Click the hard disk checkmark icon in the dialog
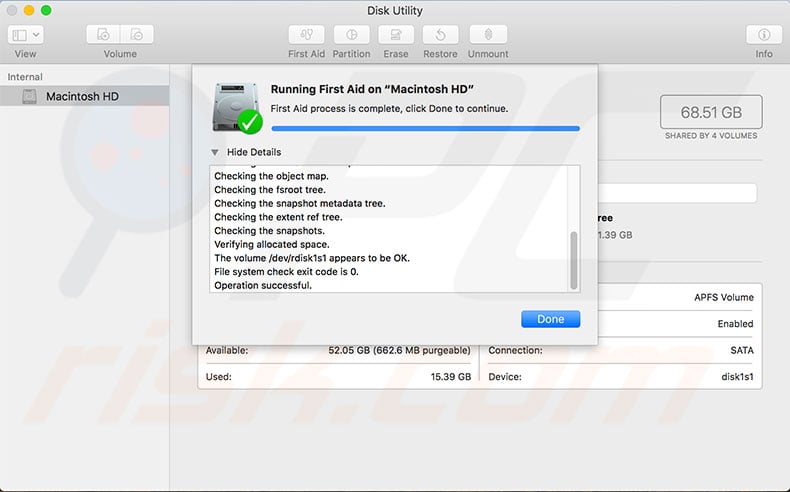The image size is (790, 492). [237, 108]
